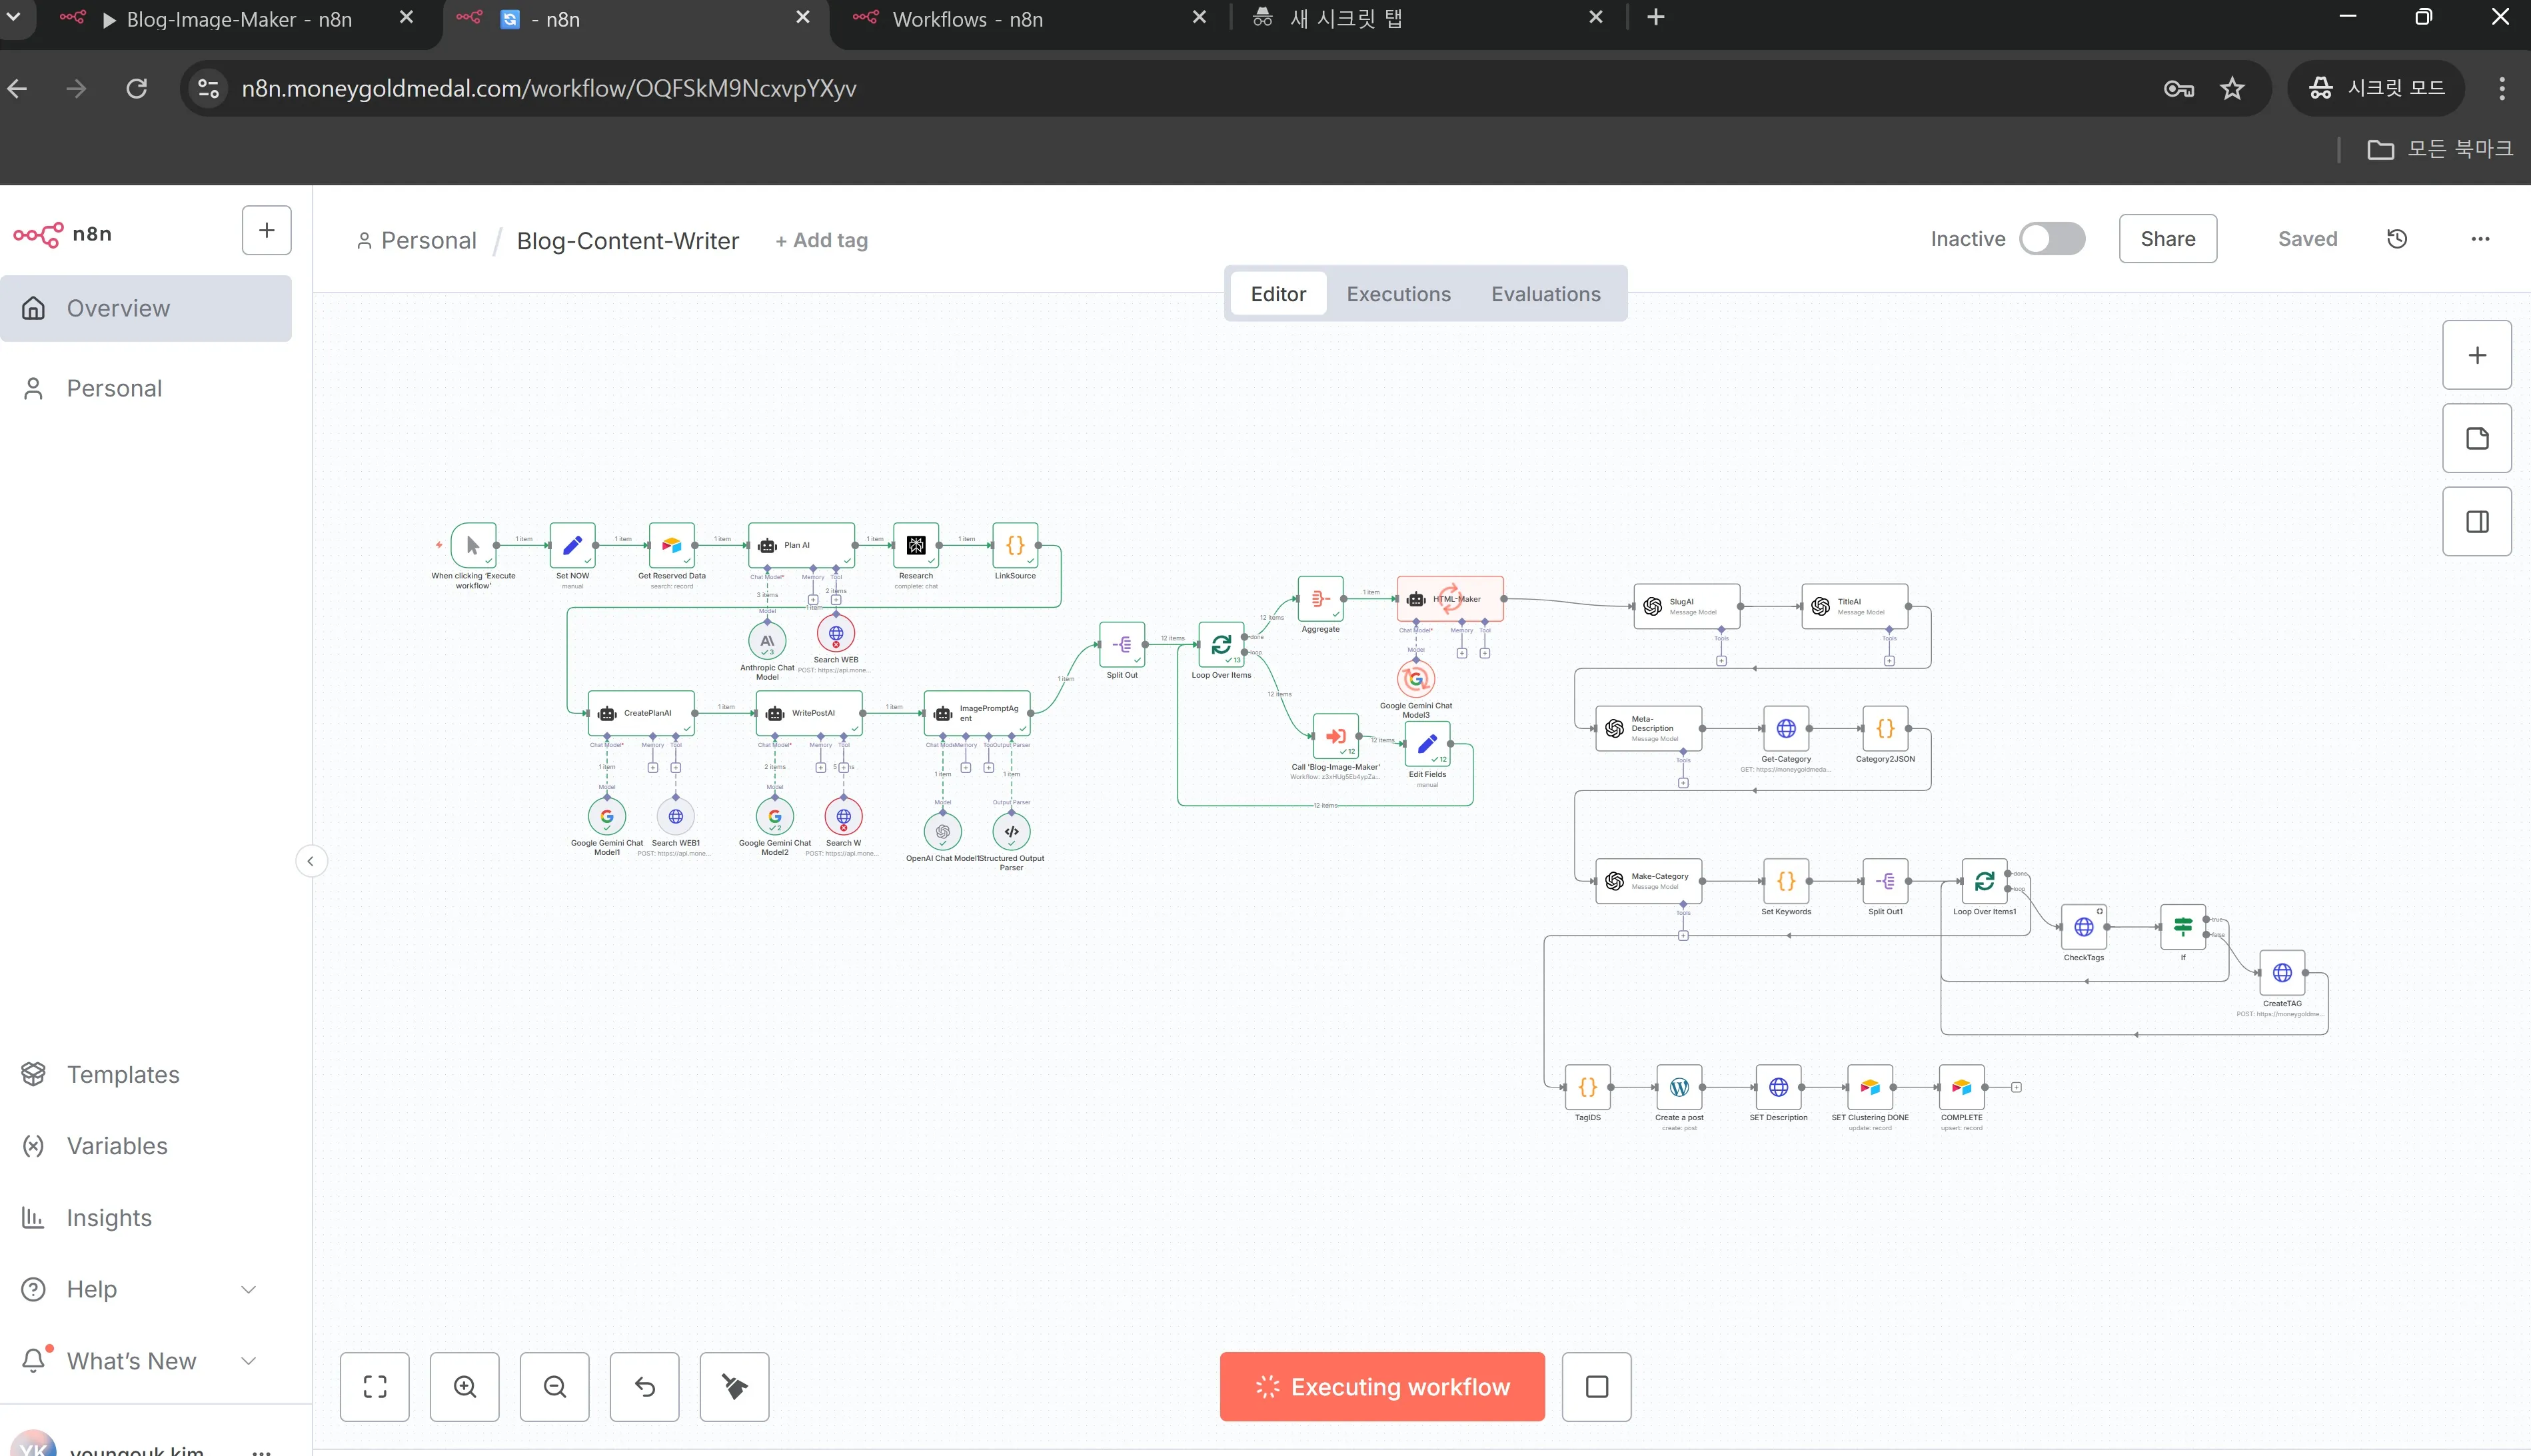Toggle the Inactive workflow switch
The width and height of the screenshot is (2531, 1456).
pos(2051,239)
